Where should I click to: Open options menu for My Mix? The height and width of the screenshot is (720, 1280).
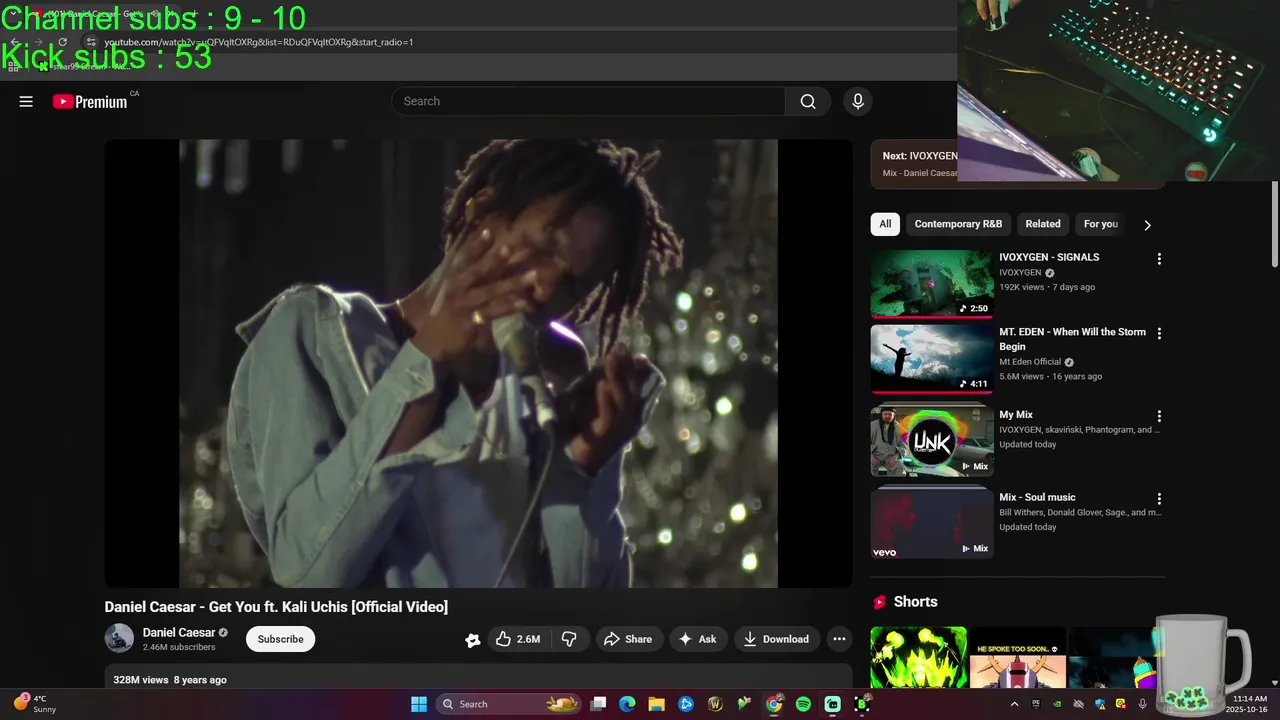[x=1159, y=416]
